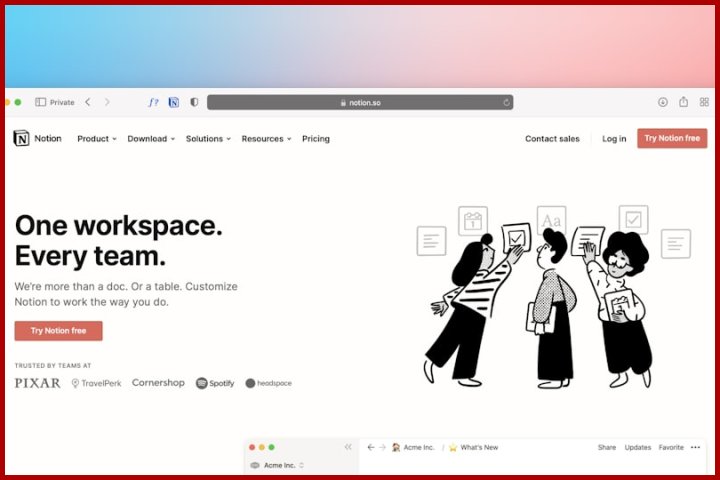Click the One workspace. Every team. headline
The height and width of the screenshot is (480, 720).
118,241
